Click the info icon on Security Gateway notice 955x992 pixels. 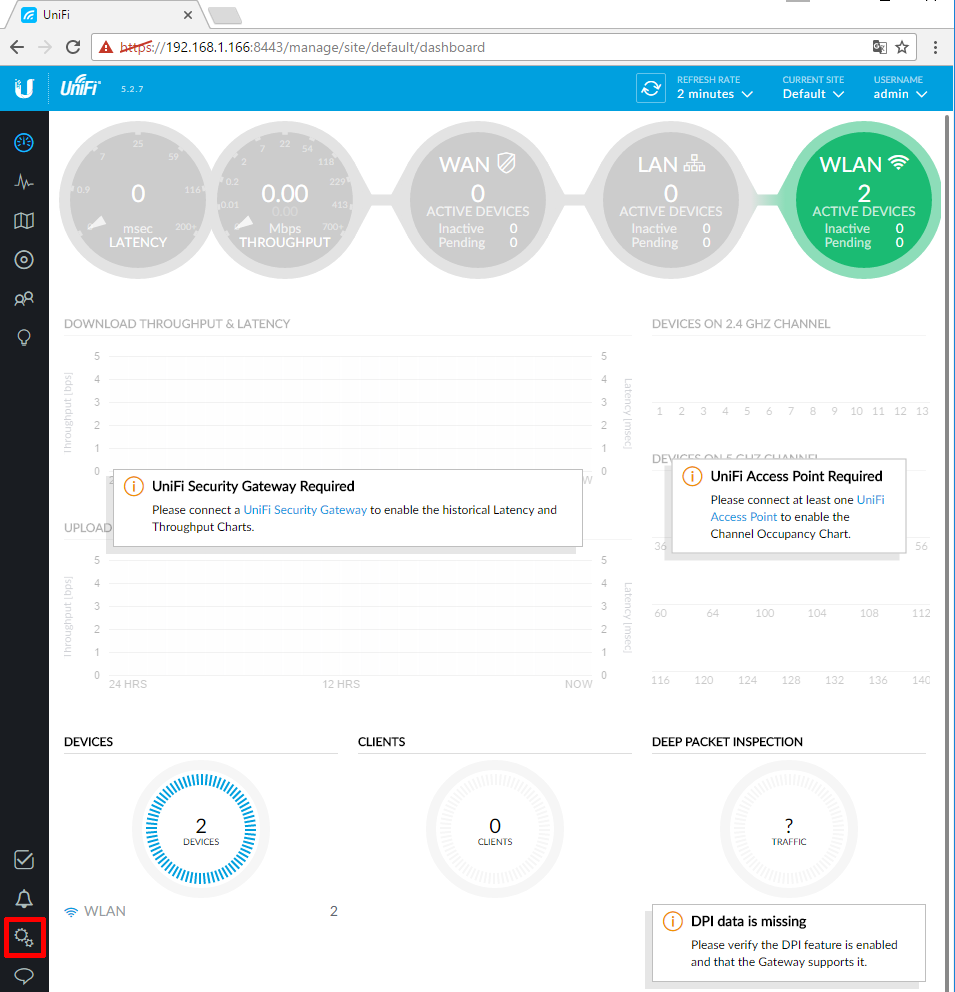(x=133, y=487)
